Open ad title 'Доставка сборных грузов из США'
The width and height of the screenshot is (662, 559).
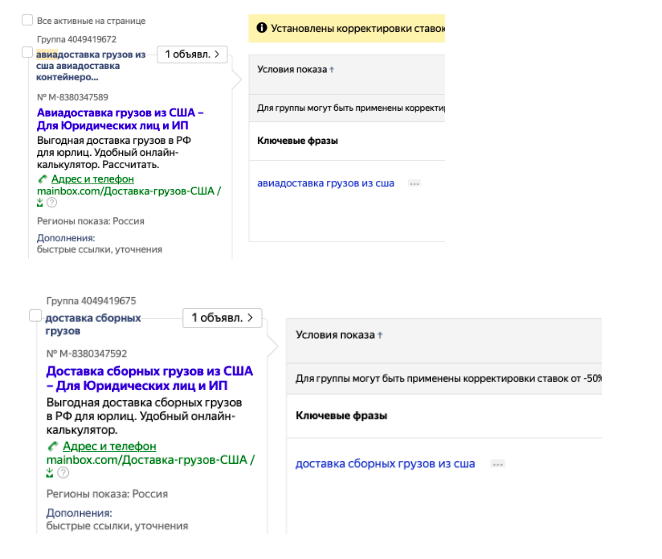(x=149, y=378)
